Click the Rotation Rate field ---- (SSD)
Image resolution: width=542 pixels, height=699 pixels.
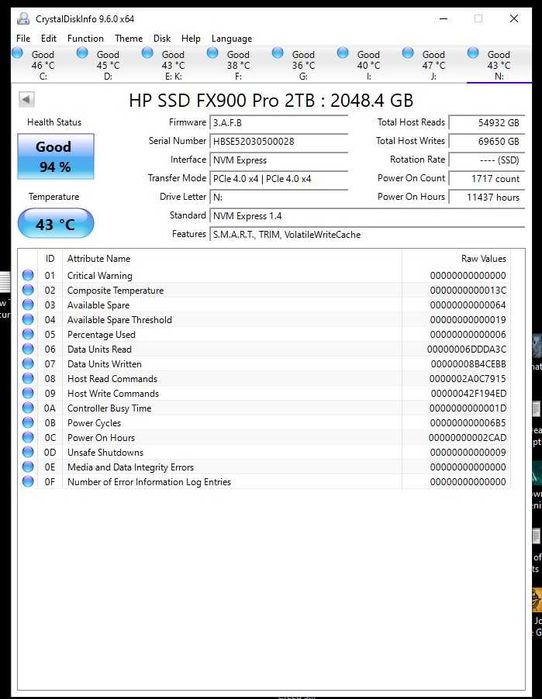pos(486,160)
